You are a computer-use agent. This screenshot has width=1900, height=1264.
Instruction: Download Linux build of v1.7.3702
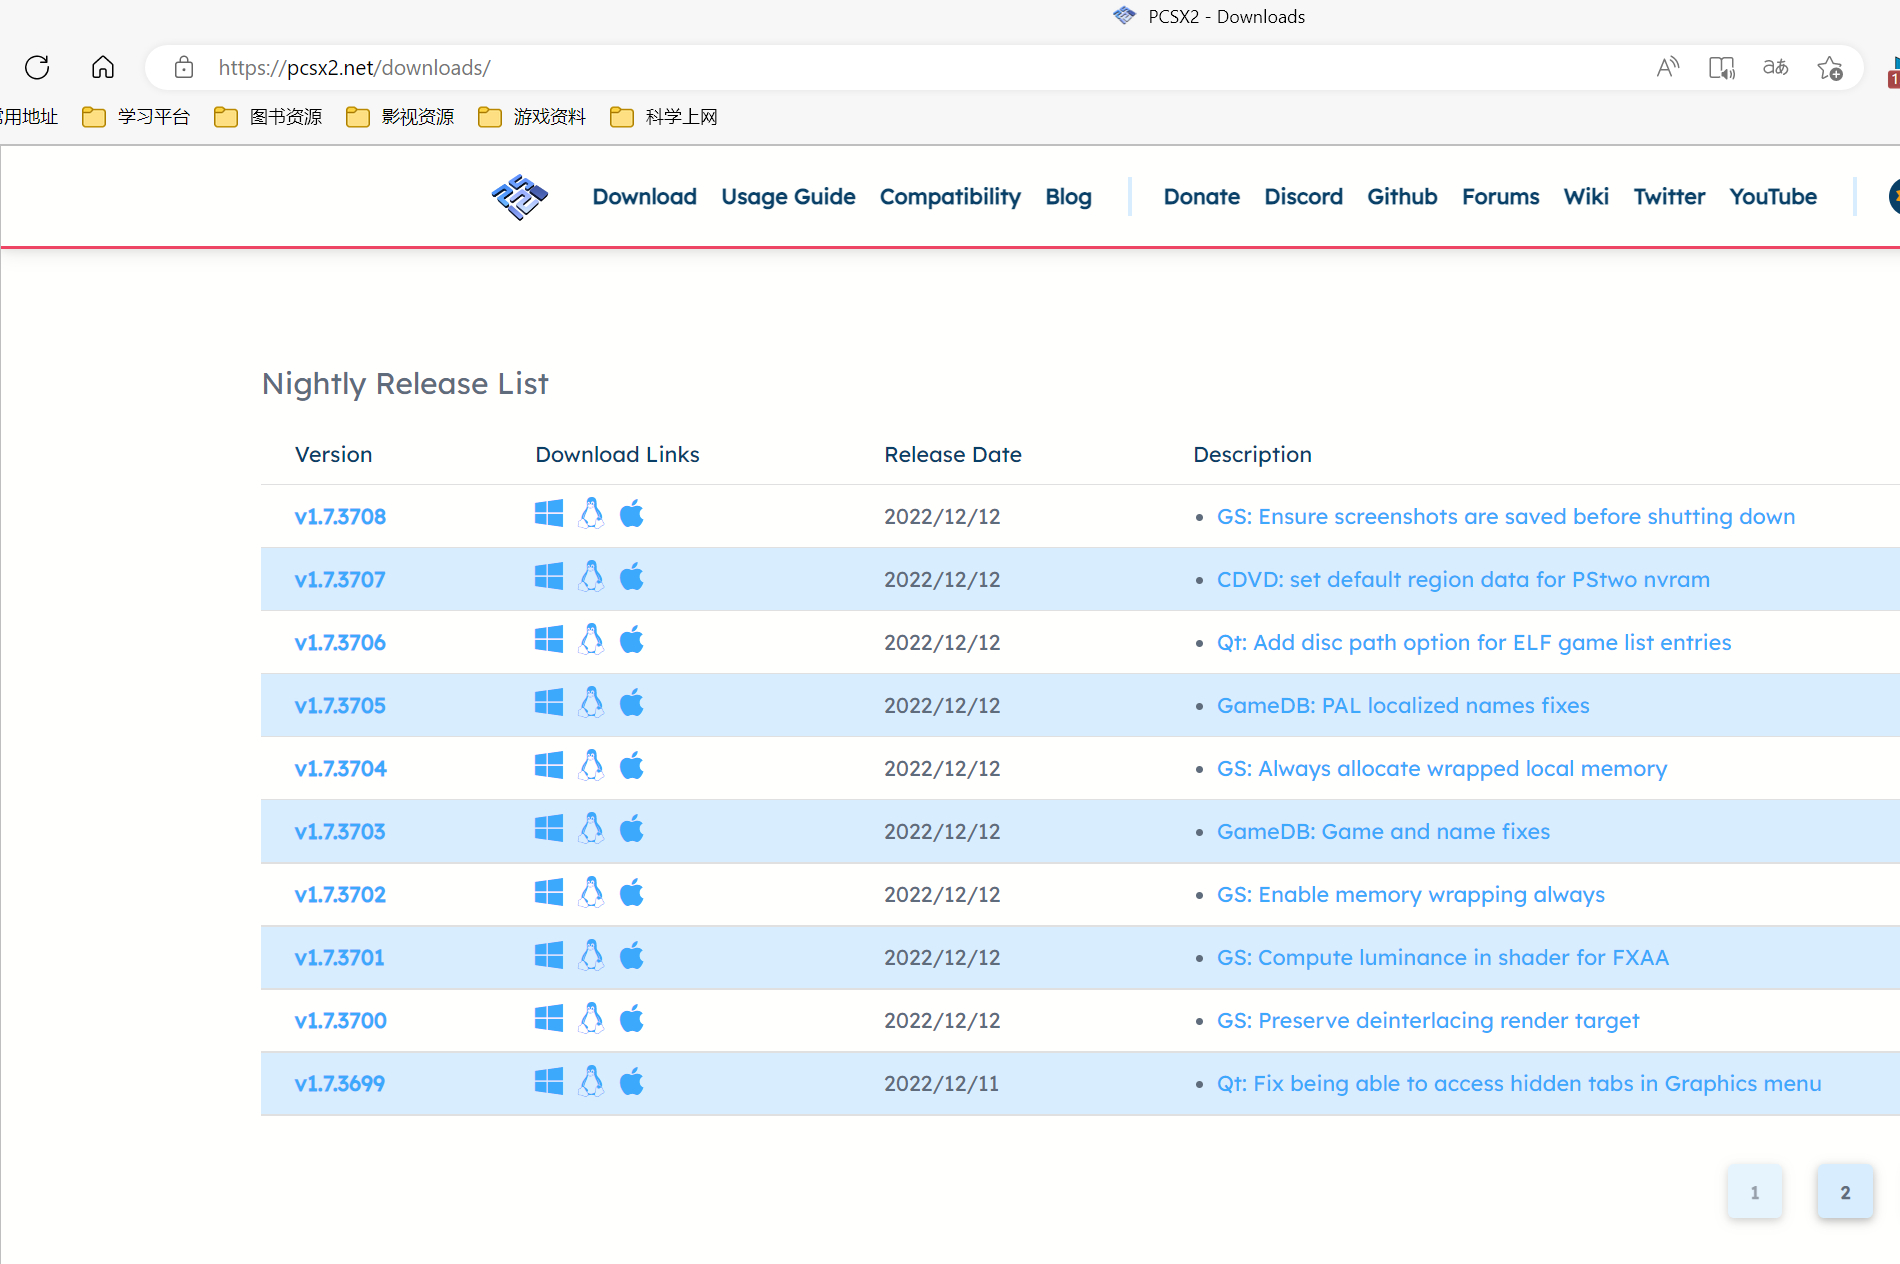(x=592, y=892)
